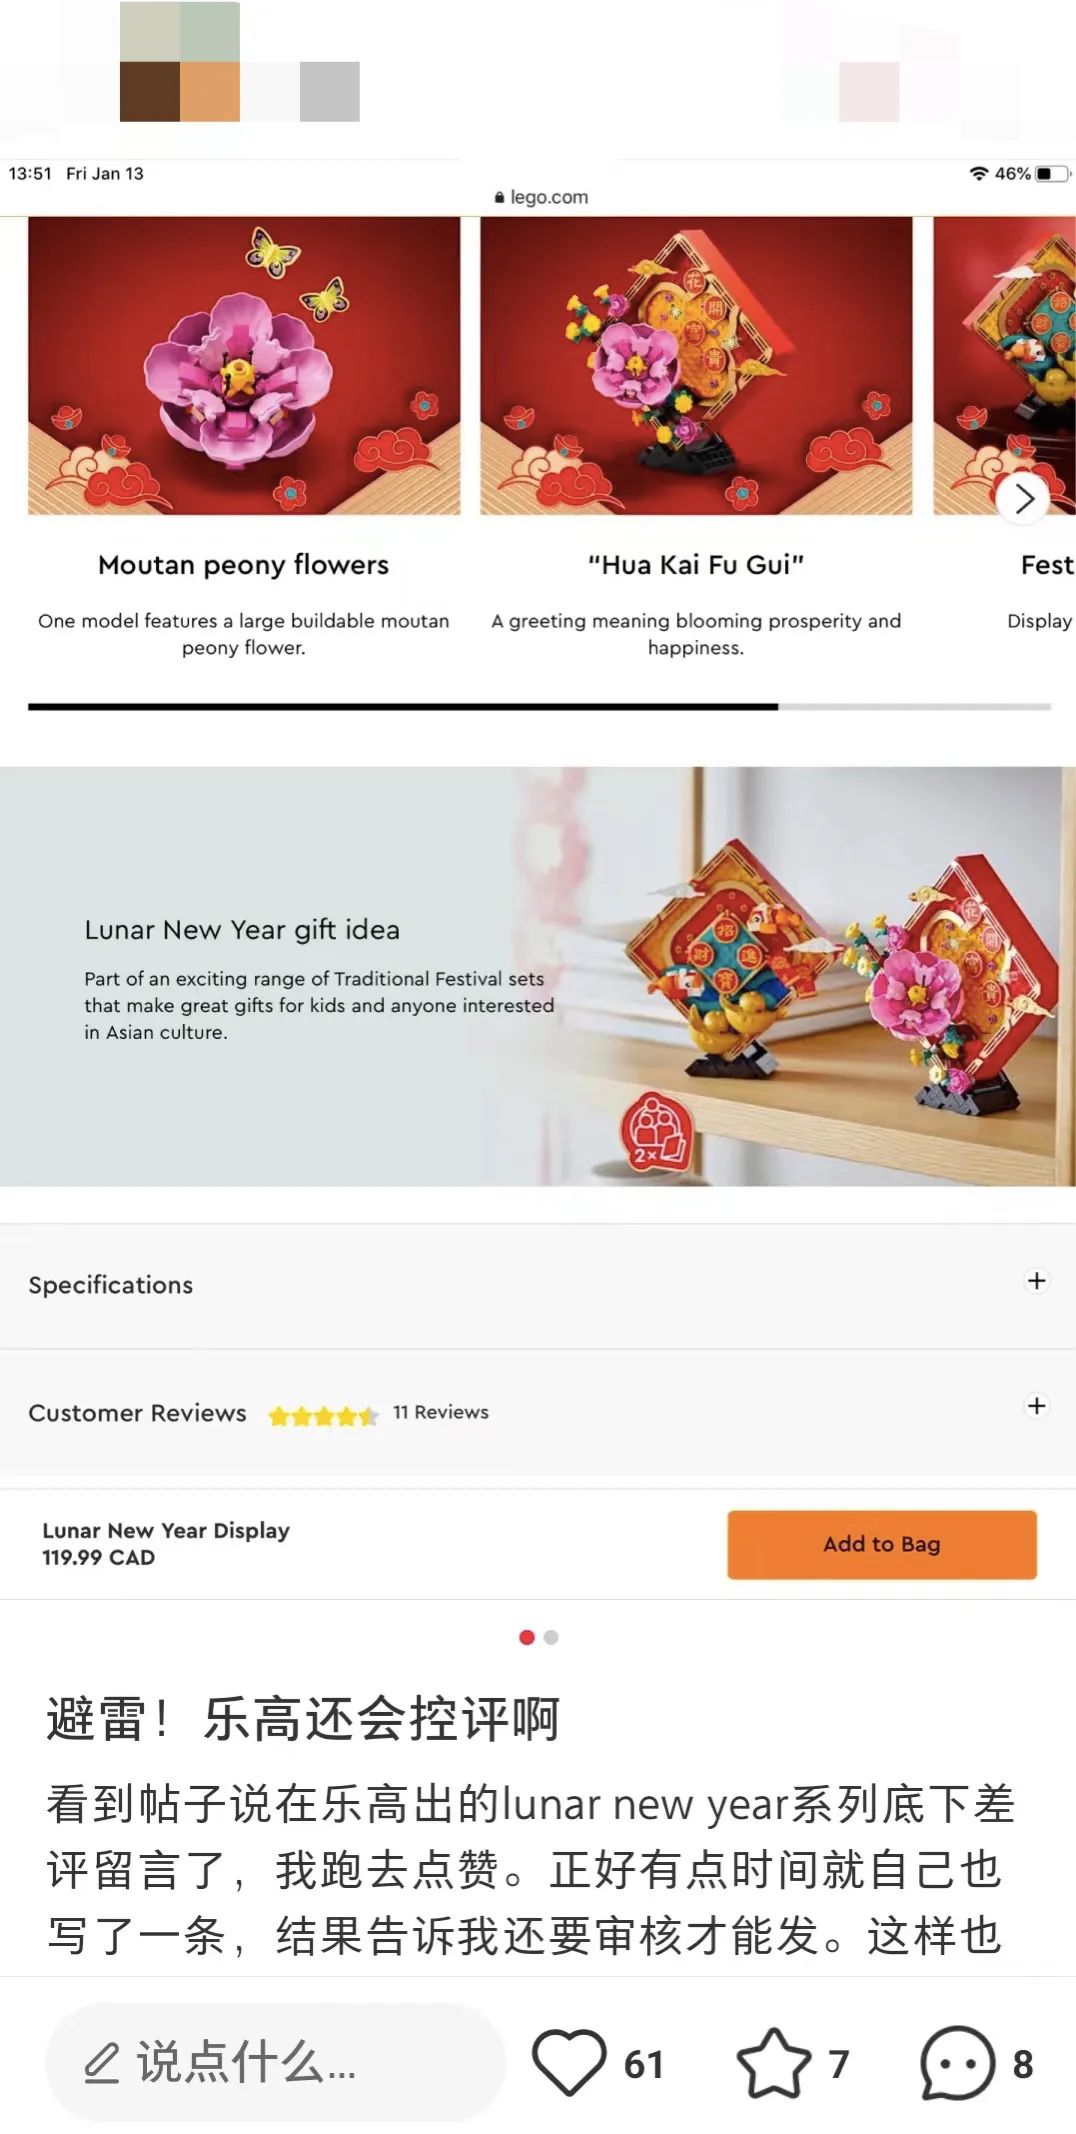Open the 11 Reviews link
This screenshot has width=1076, height=2134.
pos(440,1412)
